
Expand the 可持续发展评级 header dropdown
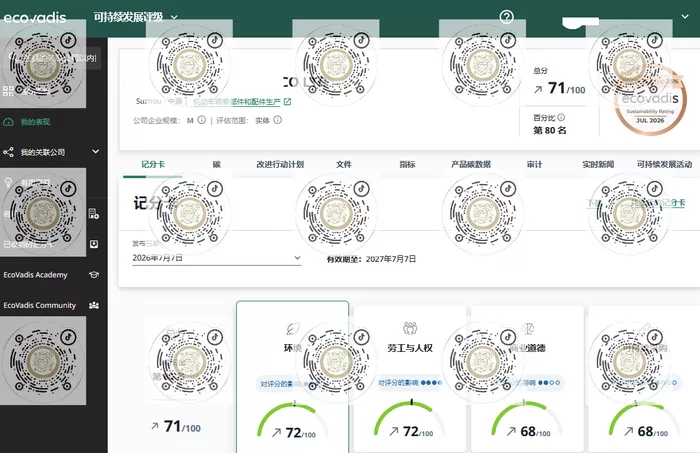(x=135, y=17)
